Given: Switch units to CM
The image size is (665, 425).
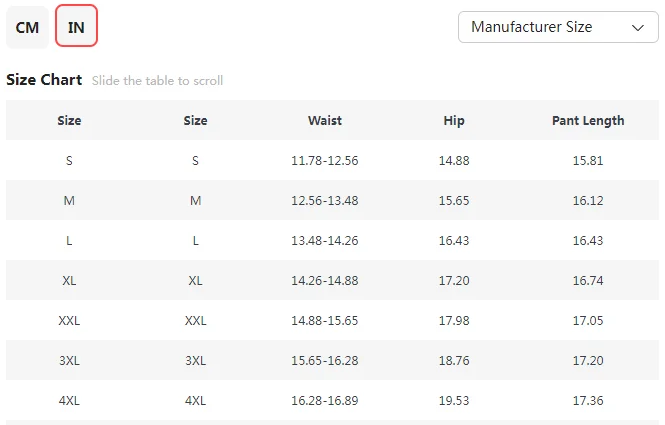Looking at the screenshot, I should [x=27, y=27].
